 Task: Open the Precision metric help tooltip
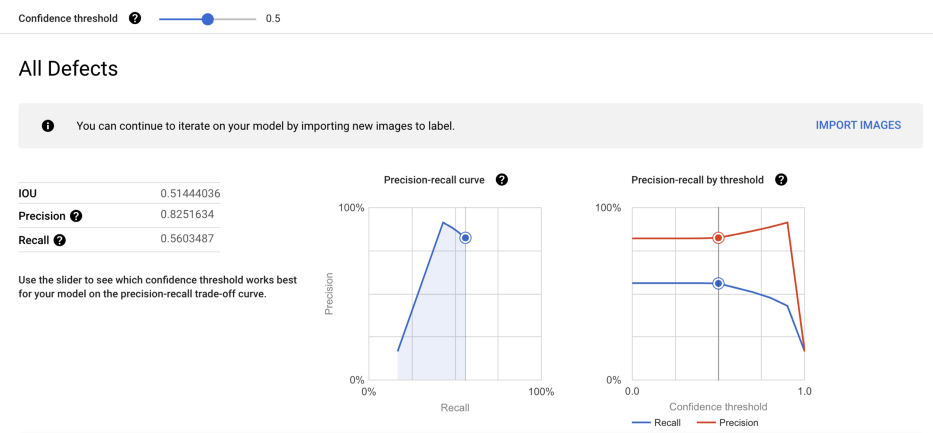pos(76,216)
